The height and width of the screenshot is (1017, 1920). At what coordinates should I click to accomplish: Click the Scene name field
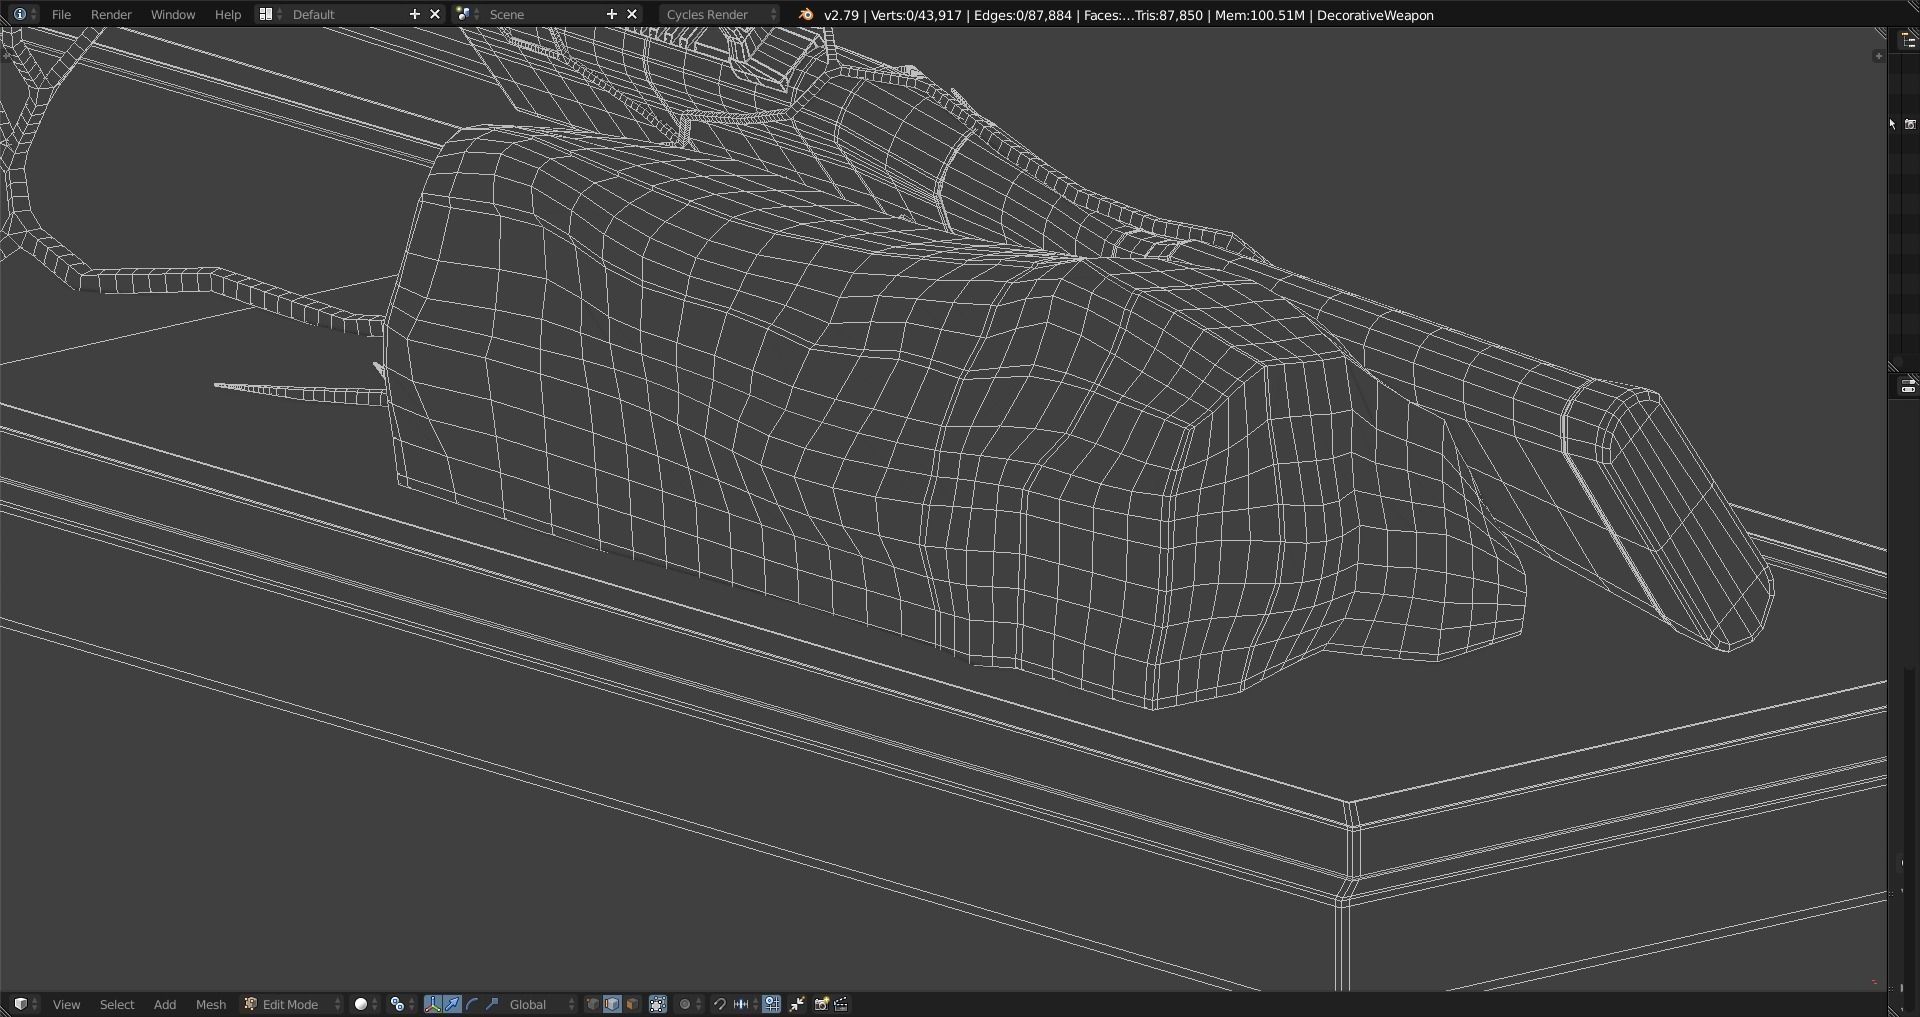pos(543,14)
